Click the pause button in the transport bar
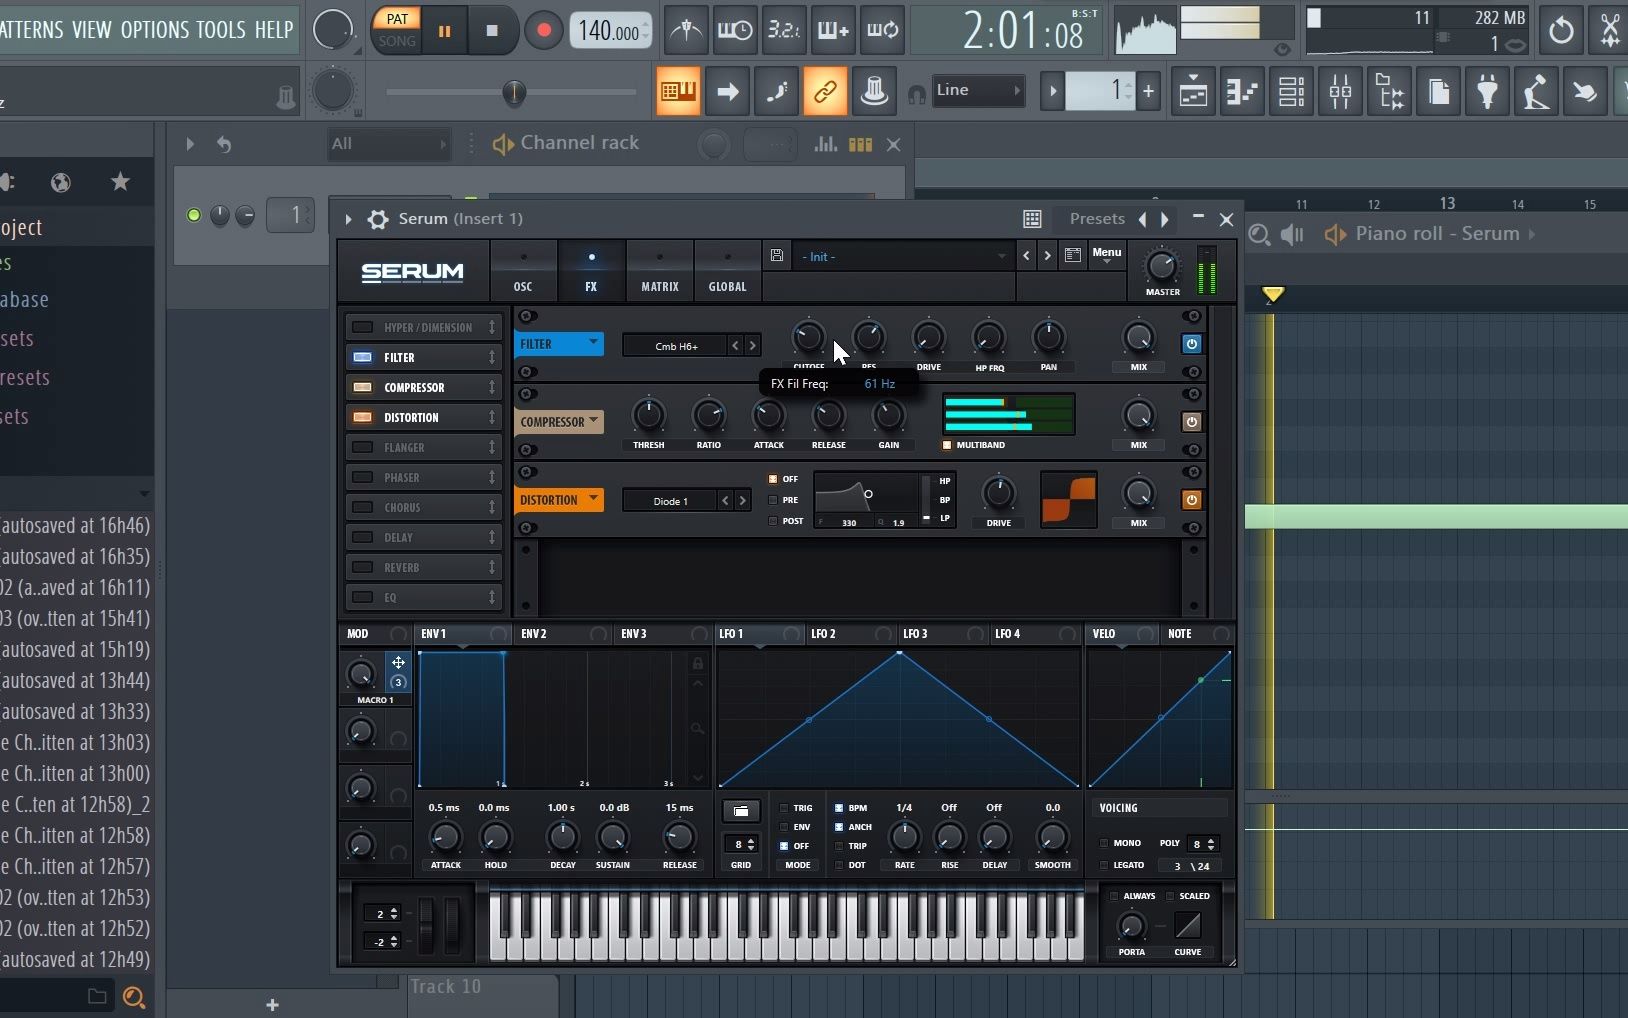This screenshot has height=1018, width=1628. pos(444,31)
